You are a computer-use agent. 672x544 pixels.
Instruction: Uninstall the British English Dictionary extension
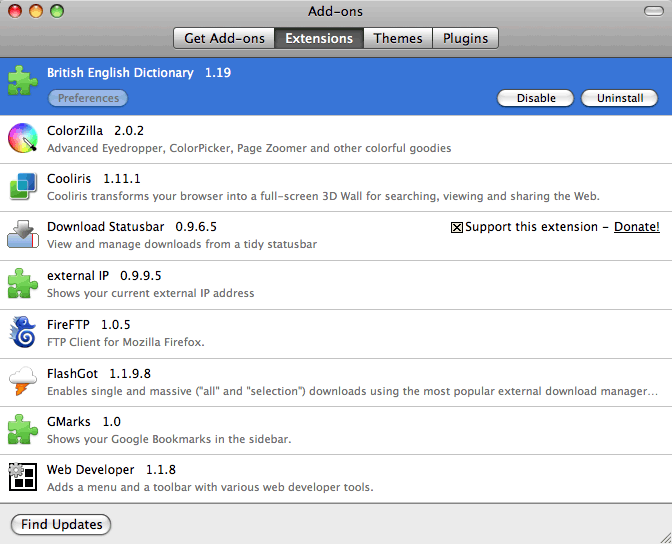[619, 98]
